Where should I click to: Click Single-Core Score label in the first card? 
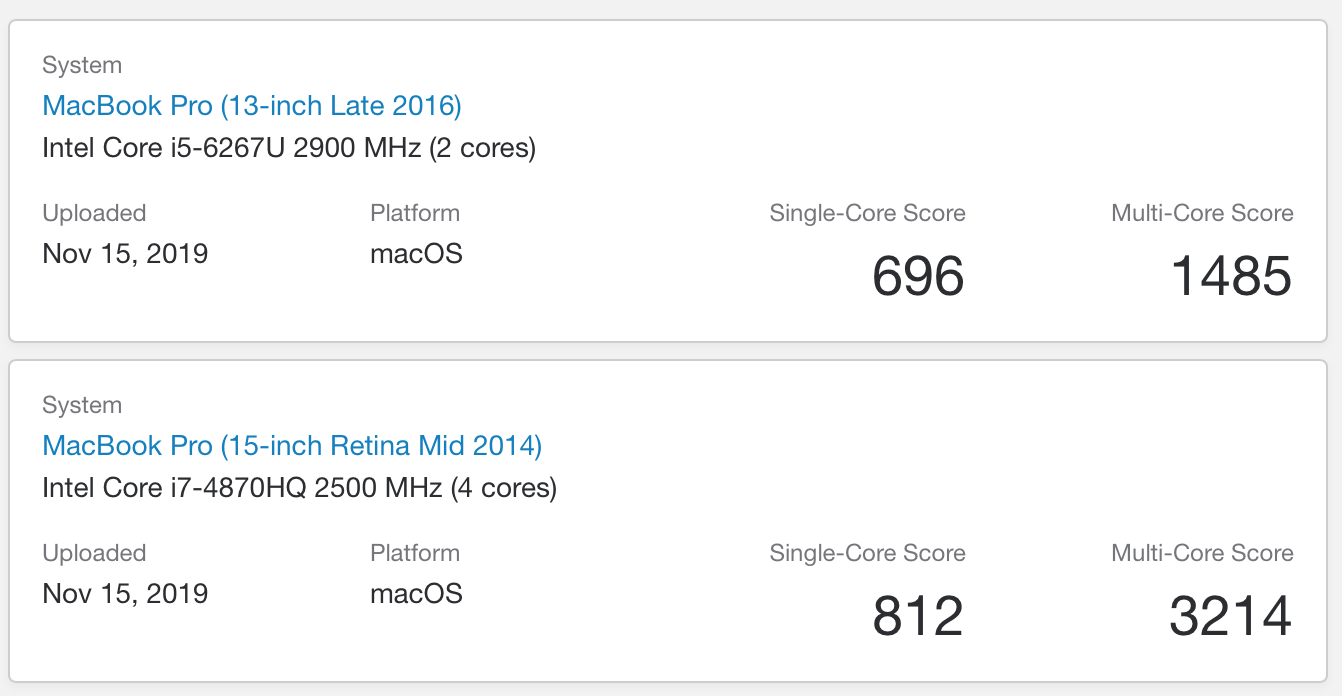click(867, 214)
